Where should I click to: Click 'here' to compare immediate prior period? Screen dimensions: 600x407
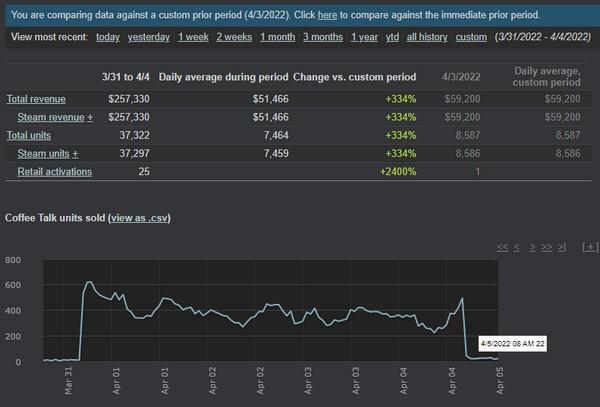(327, 15)
